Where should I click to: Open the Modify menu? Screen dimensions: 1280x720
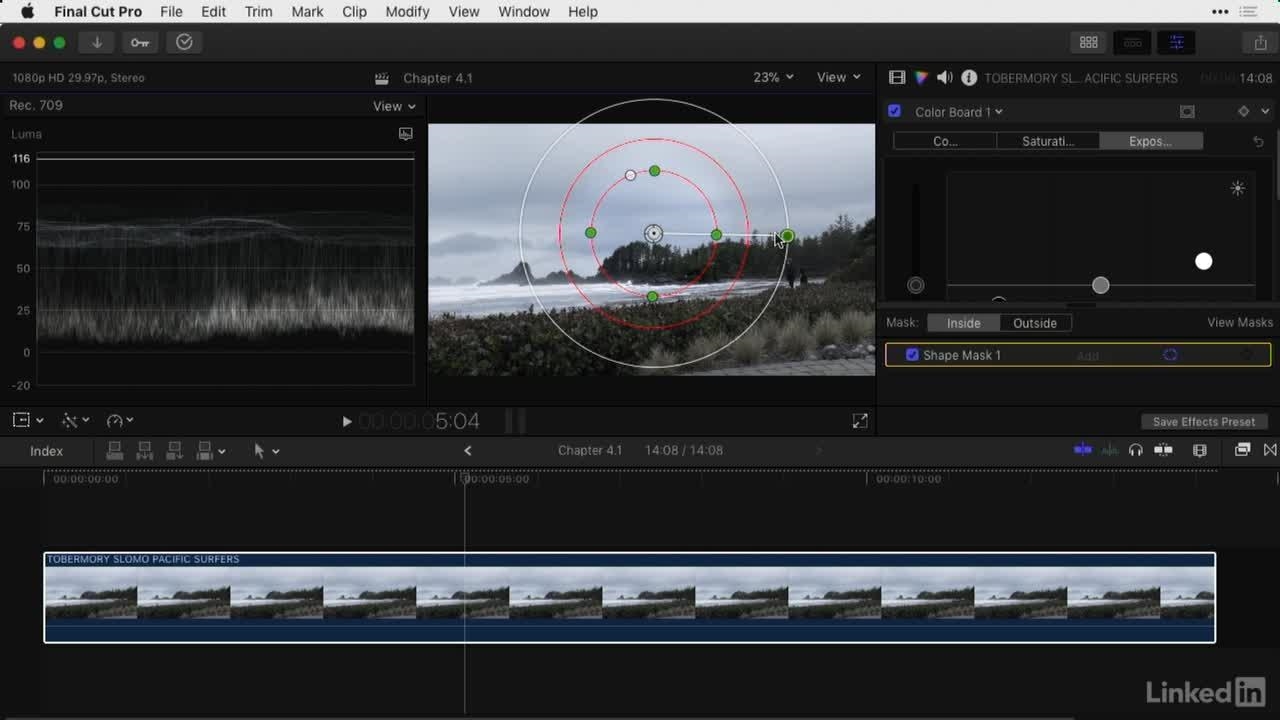(x=407, y=12)
